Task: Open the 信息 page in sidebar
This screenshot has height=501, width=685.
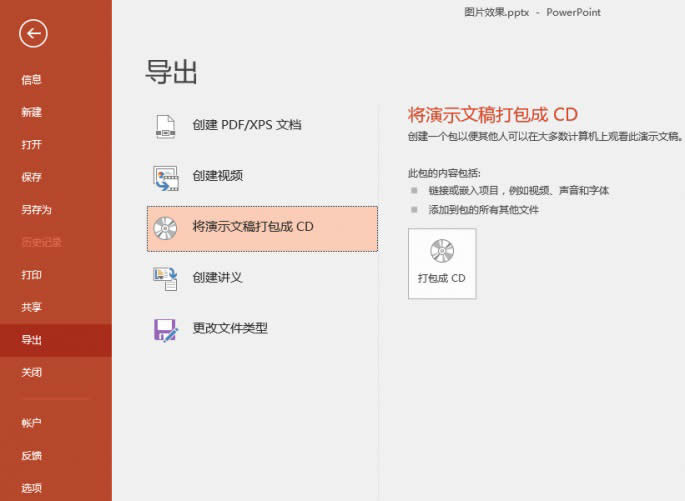Action: [x=32, y=80]
